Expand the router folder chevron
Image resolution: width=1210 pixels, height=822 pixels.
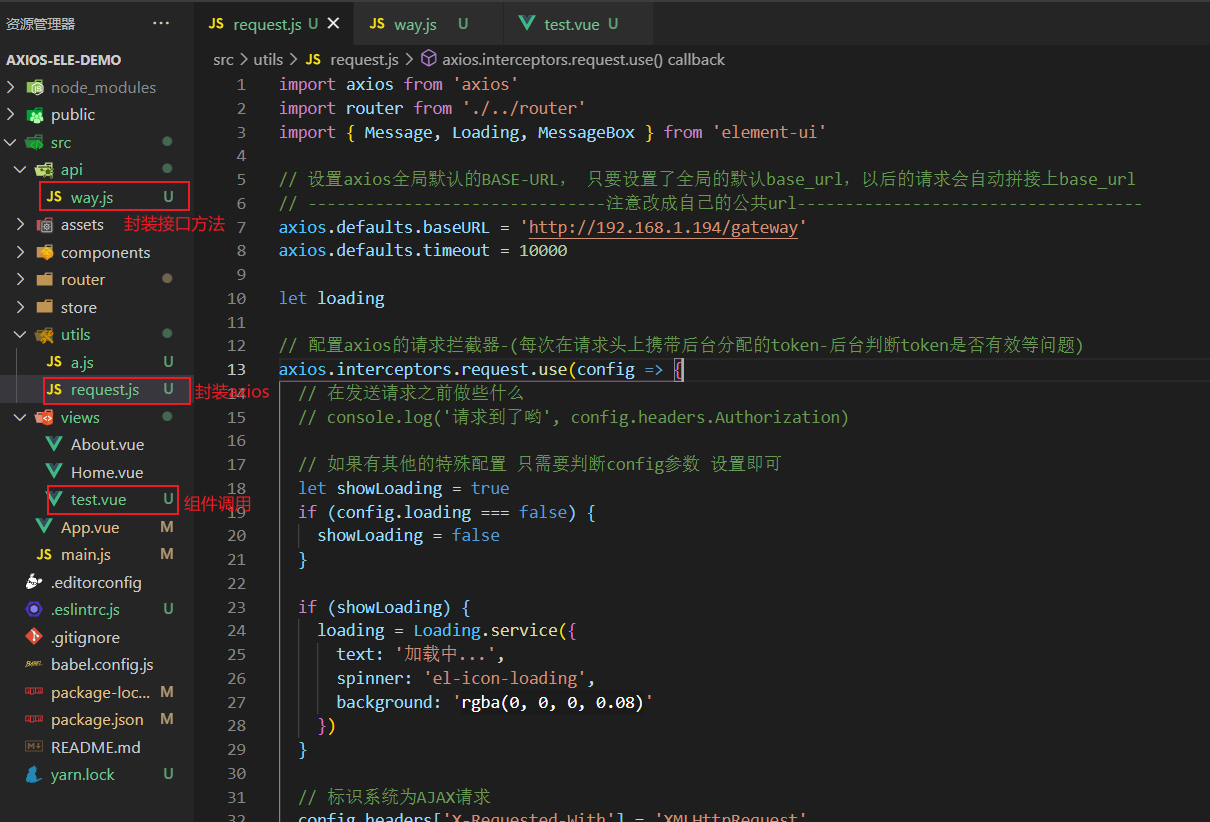(x=20, y=280)
